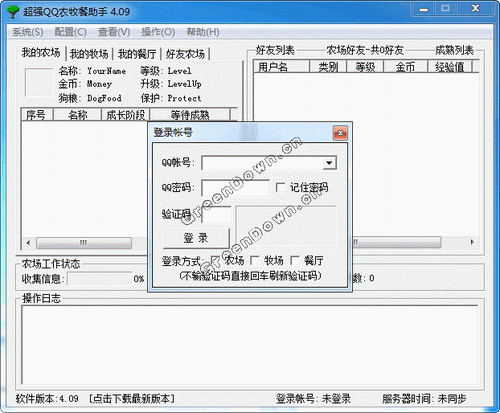Toggle the 农场 login mode checkbox
Screen dimensions: 500x413
pos(216,260)
